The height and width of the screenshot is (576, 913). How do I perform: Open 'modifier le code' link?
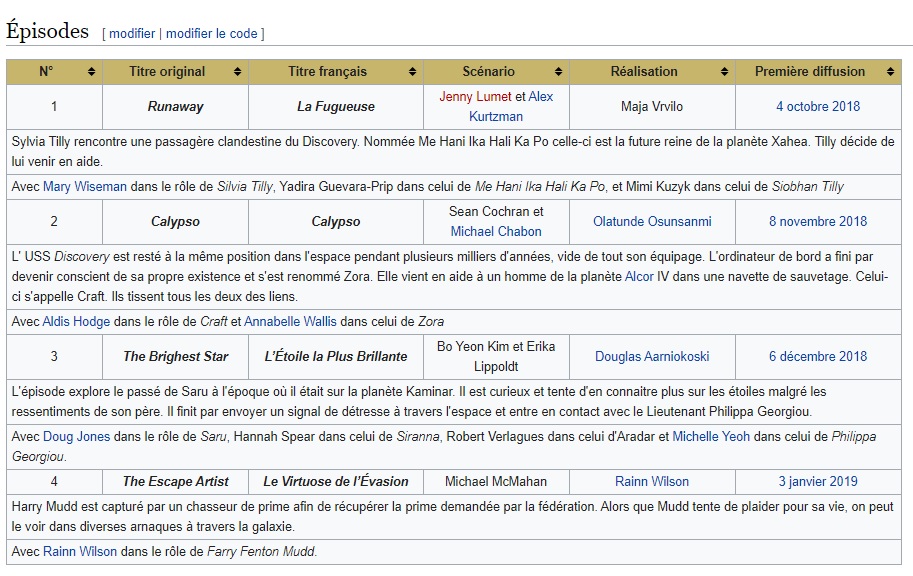(211, 34)
